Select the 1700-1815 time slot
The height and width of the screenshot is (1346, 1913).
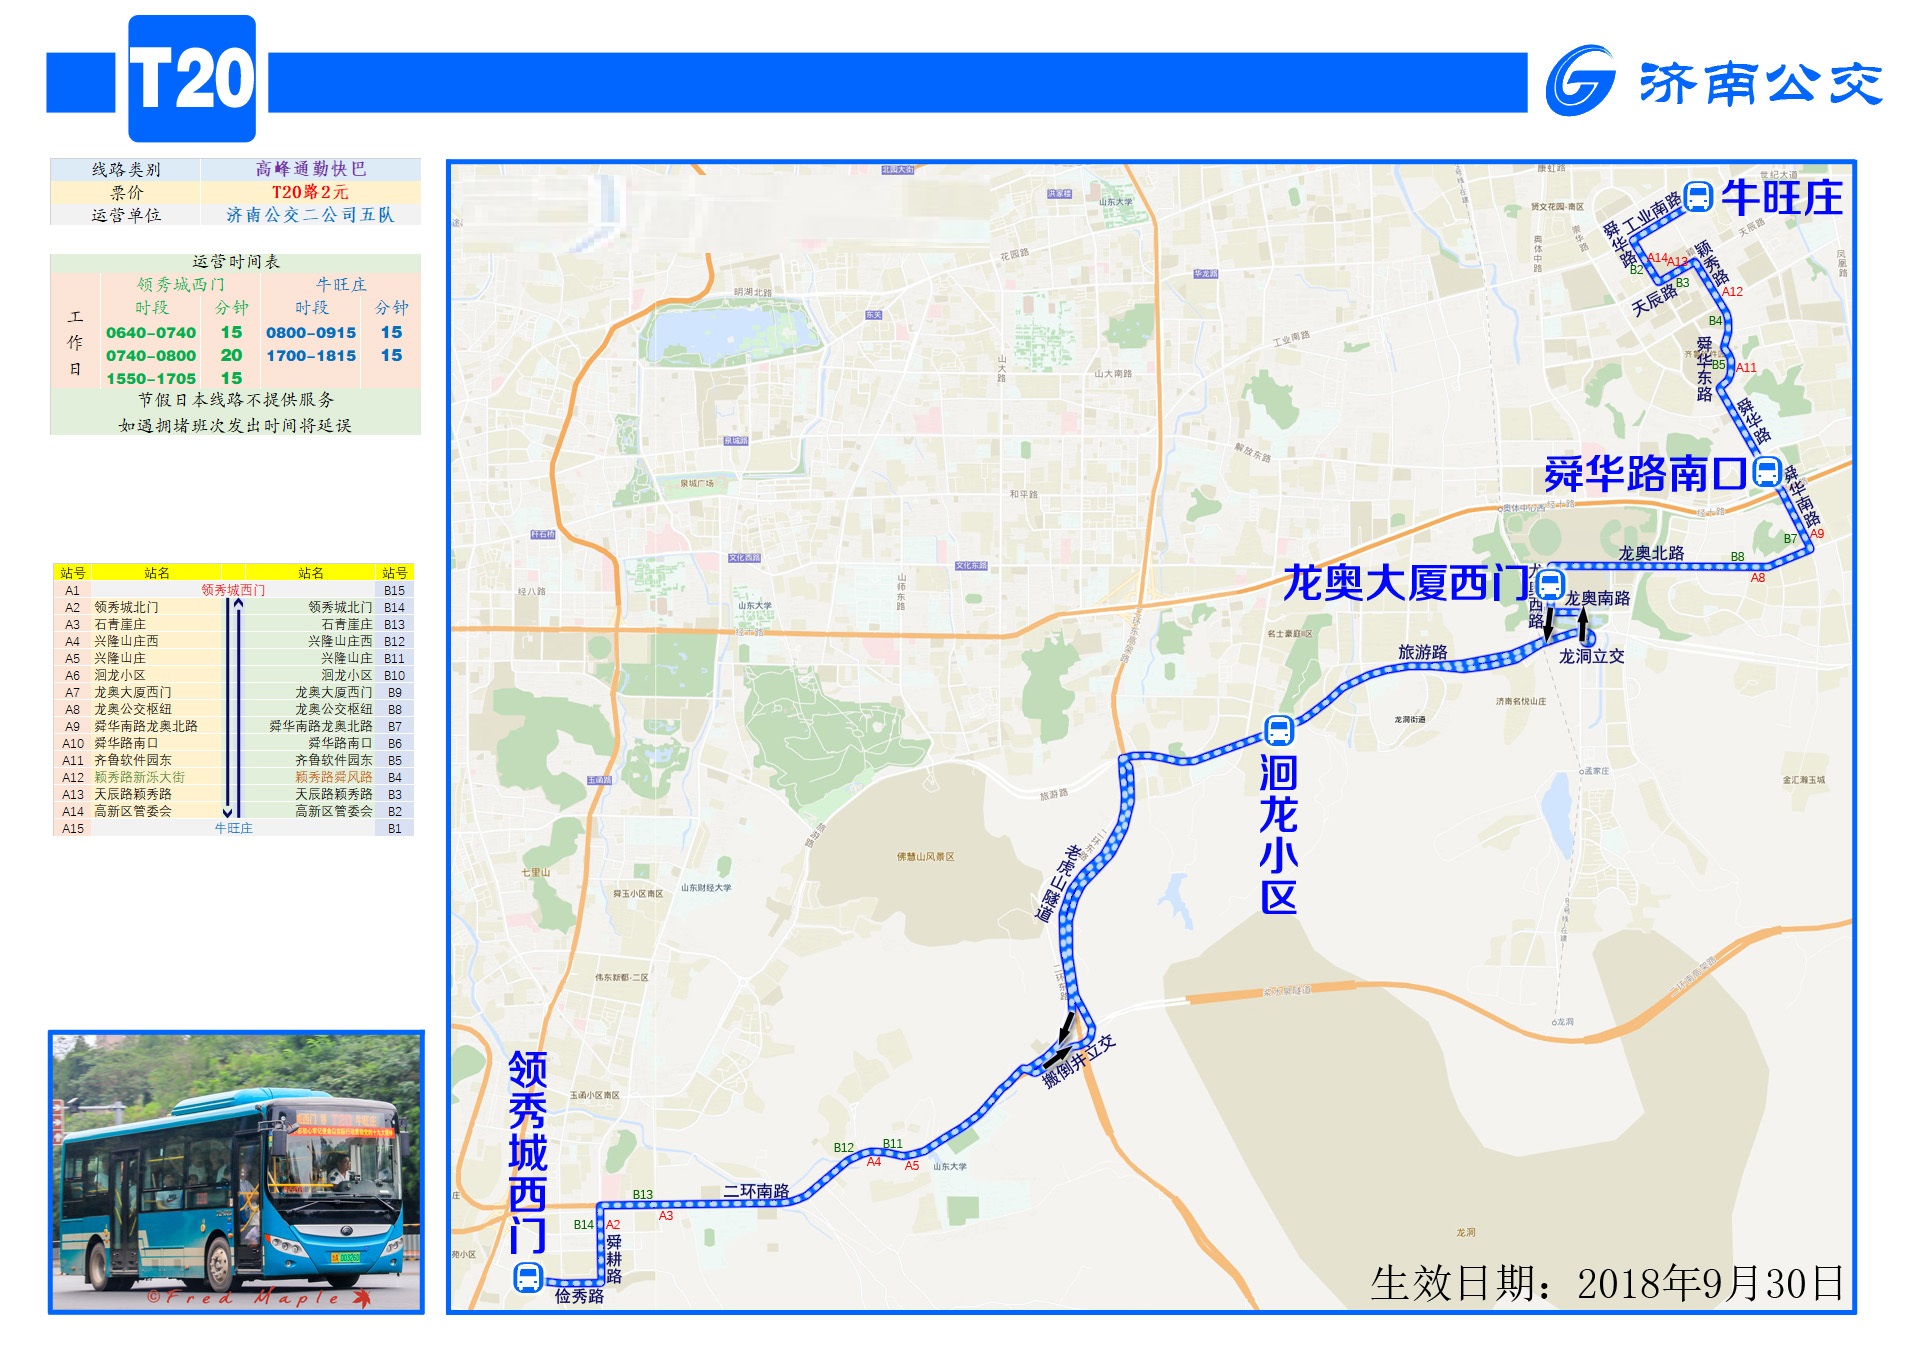point(311,355)
